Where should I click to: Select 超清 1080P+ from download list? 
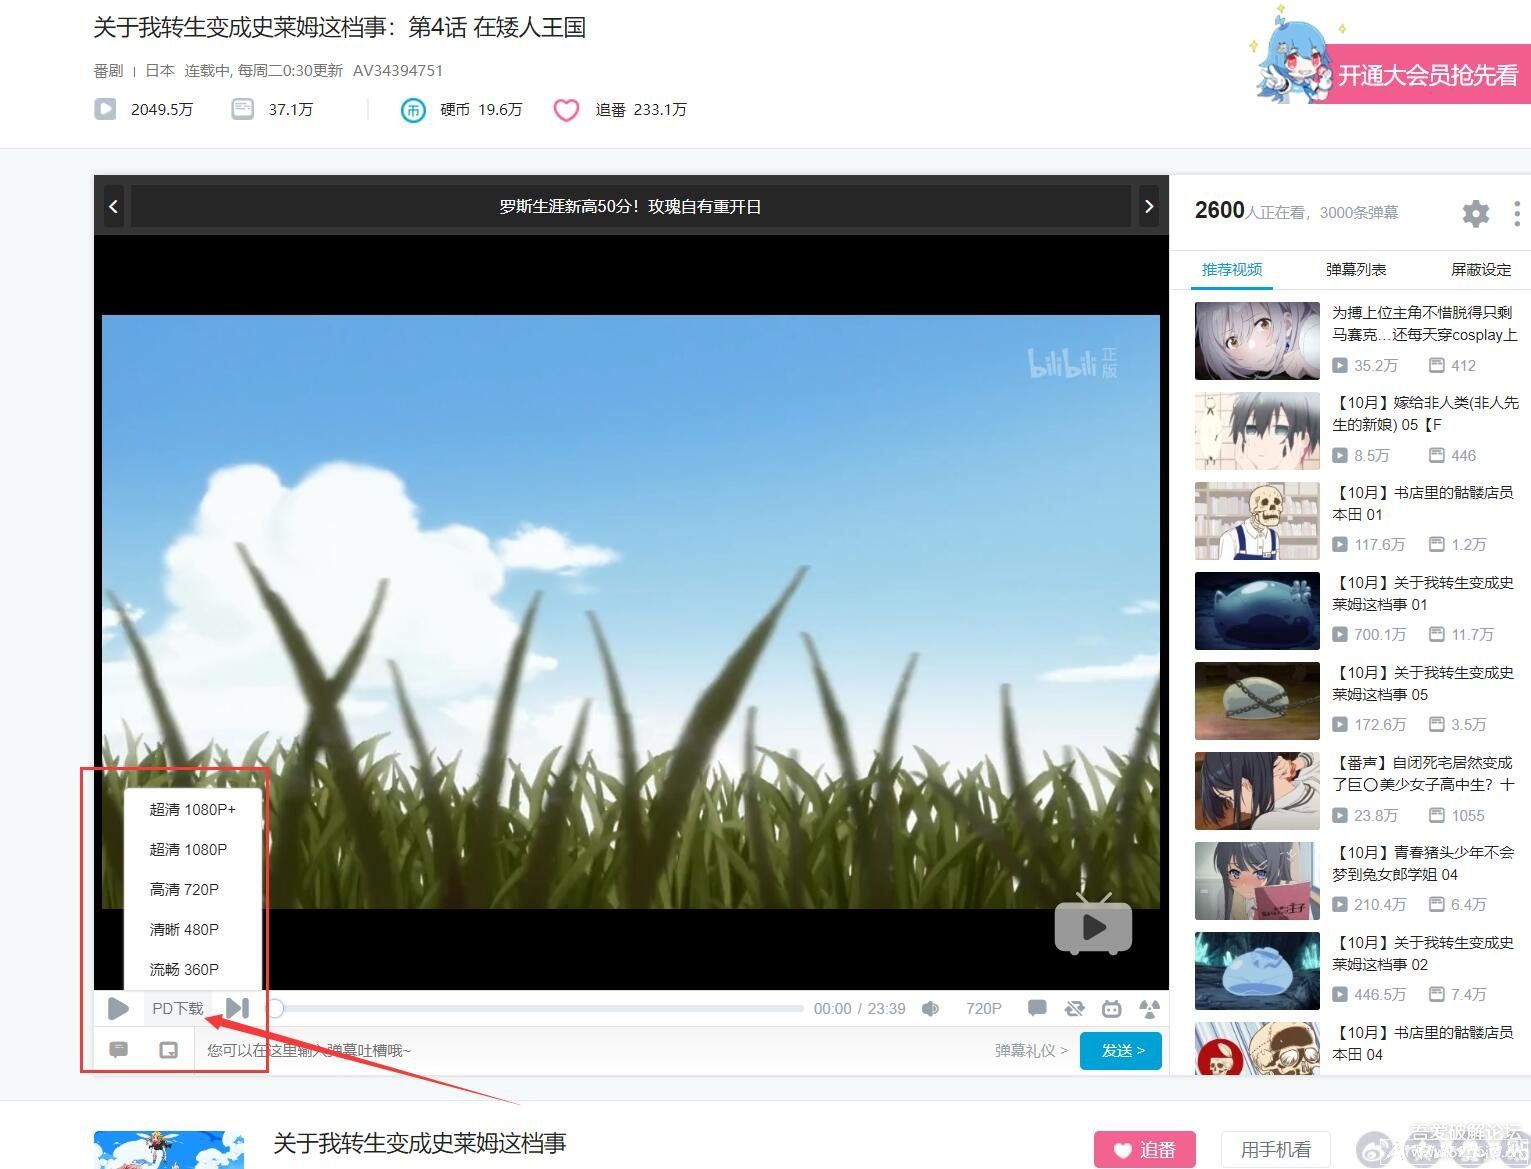click(192, 809)
